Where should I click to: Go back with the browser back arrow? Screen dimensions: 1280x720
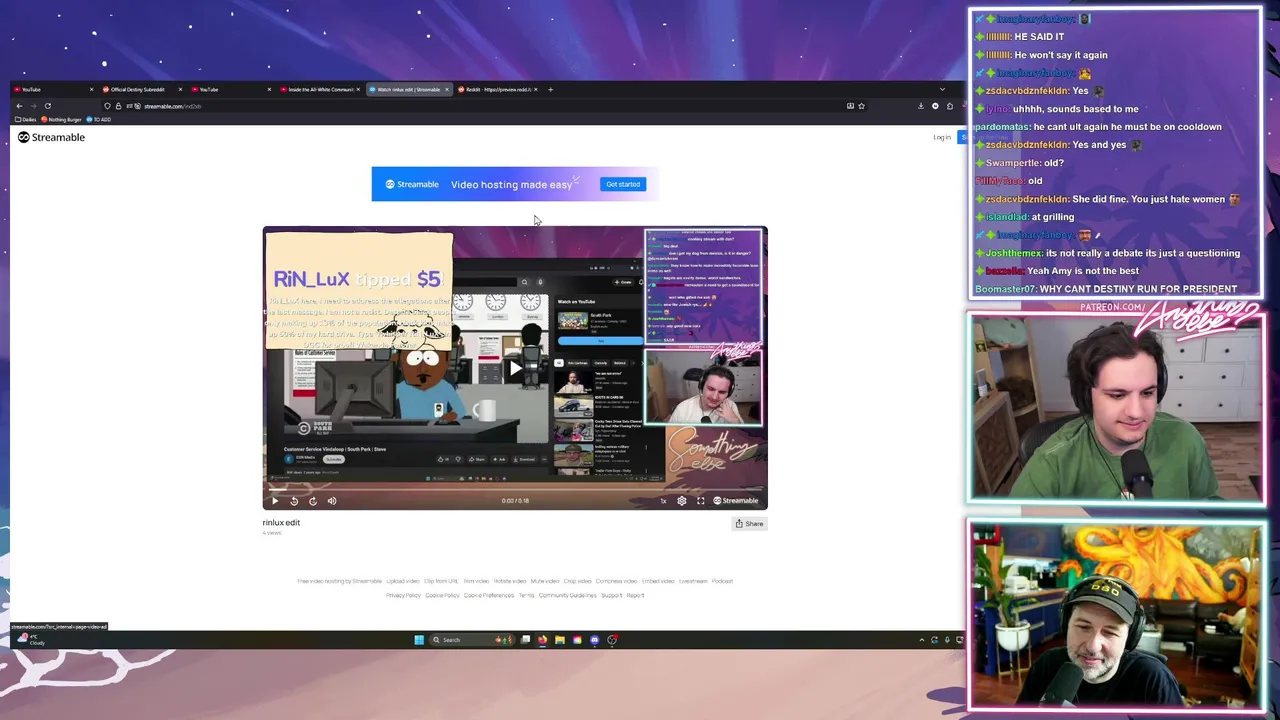click(x=19, y=106)
